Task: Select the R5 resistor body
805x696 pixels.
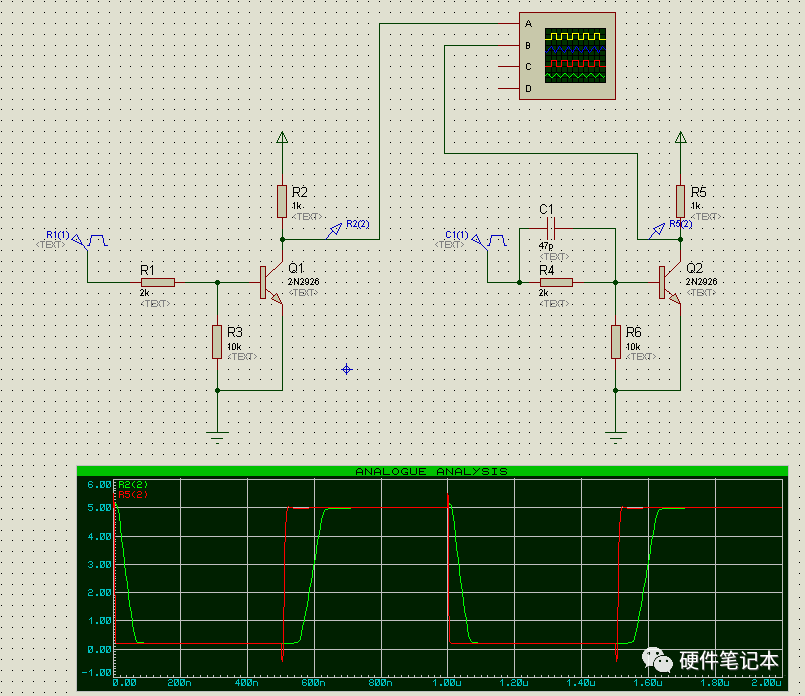Action: coord(680,201)
